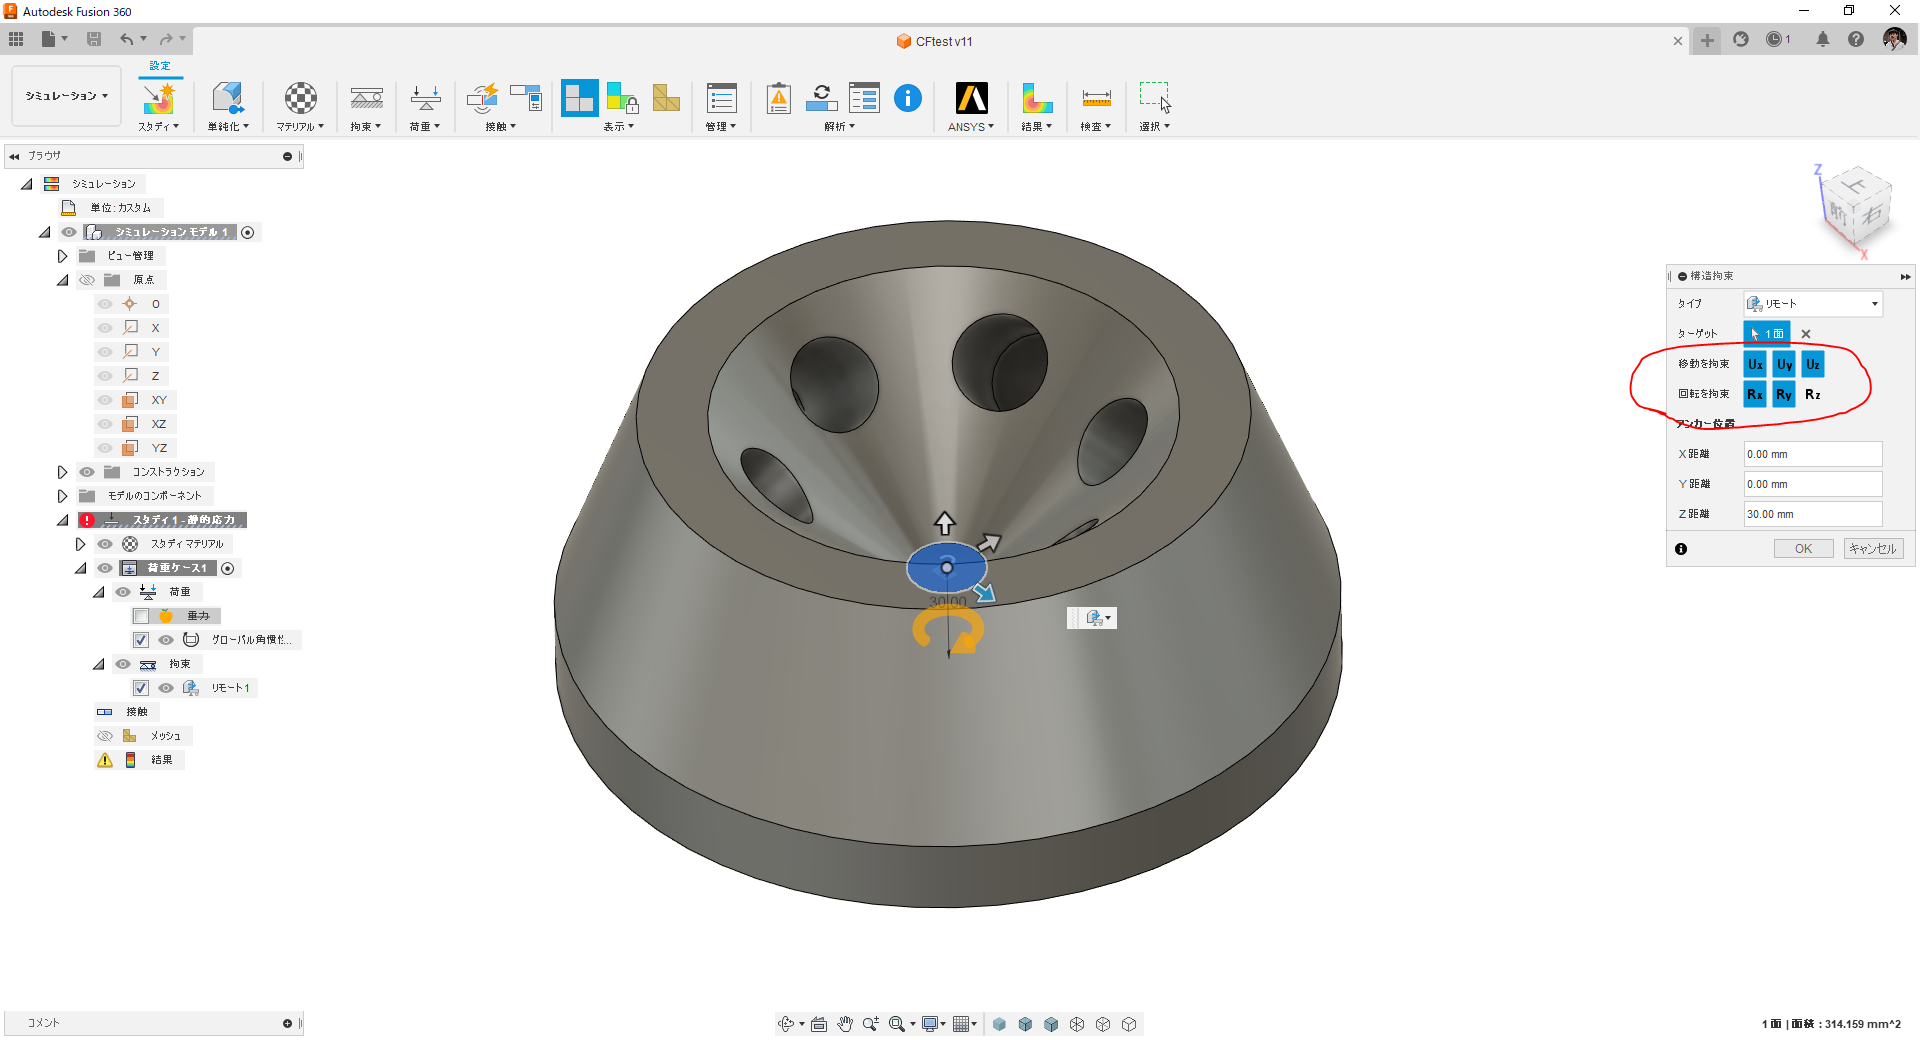Open the 接触 toolbar menu label

tap(500, 127)
